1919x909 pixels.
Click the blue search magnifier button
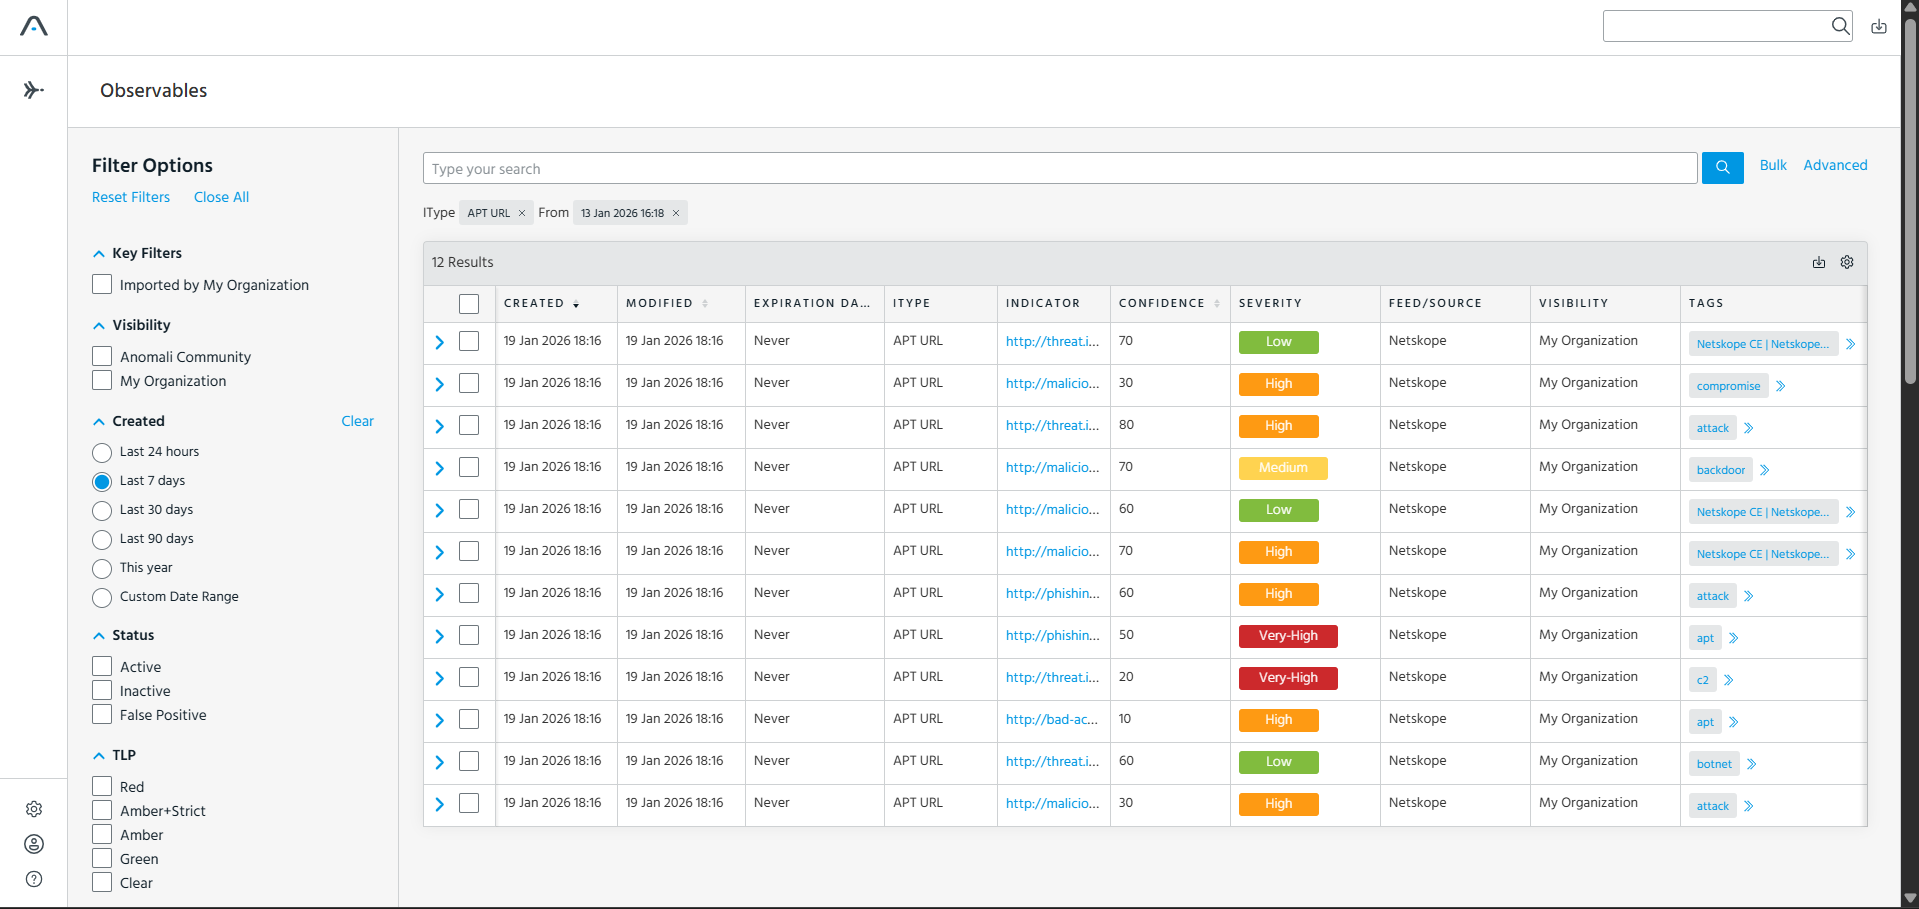pyautogui.click(x=1722, y=167)
